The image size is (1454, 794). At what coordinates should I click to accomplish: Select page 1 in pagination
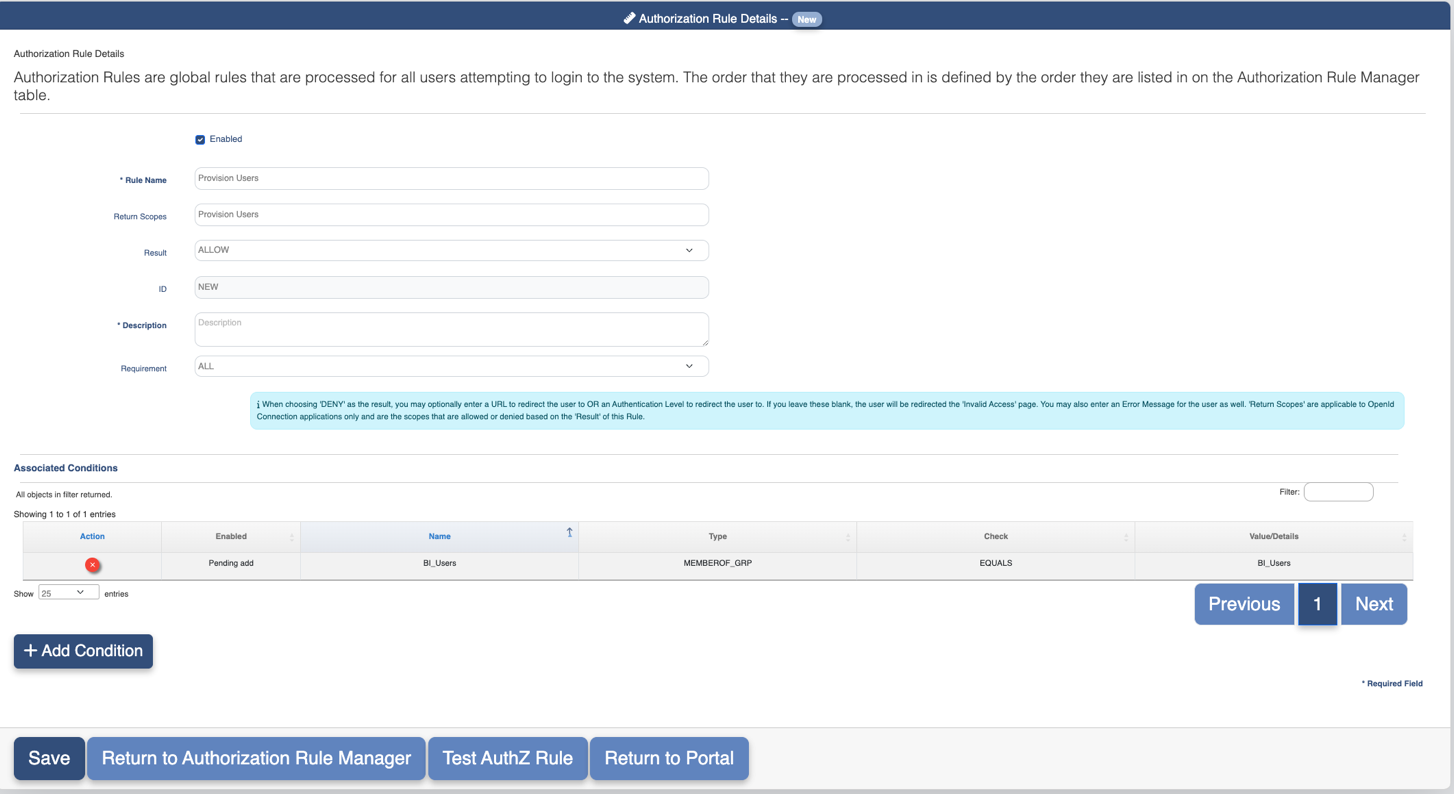point(1317,604)
